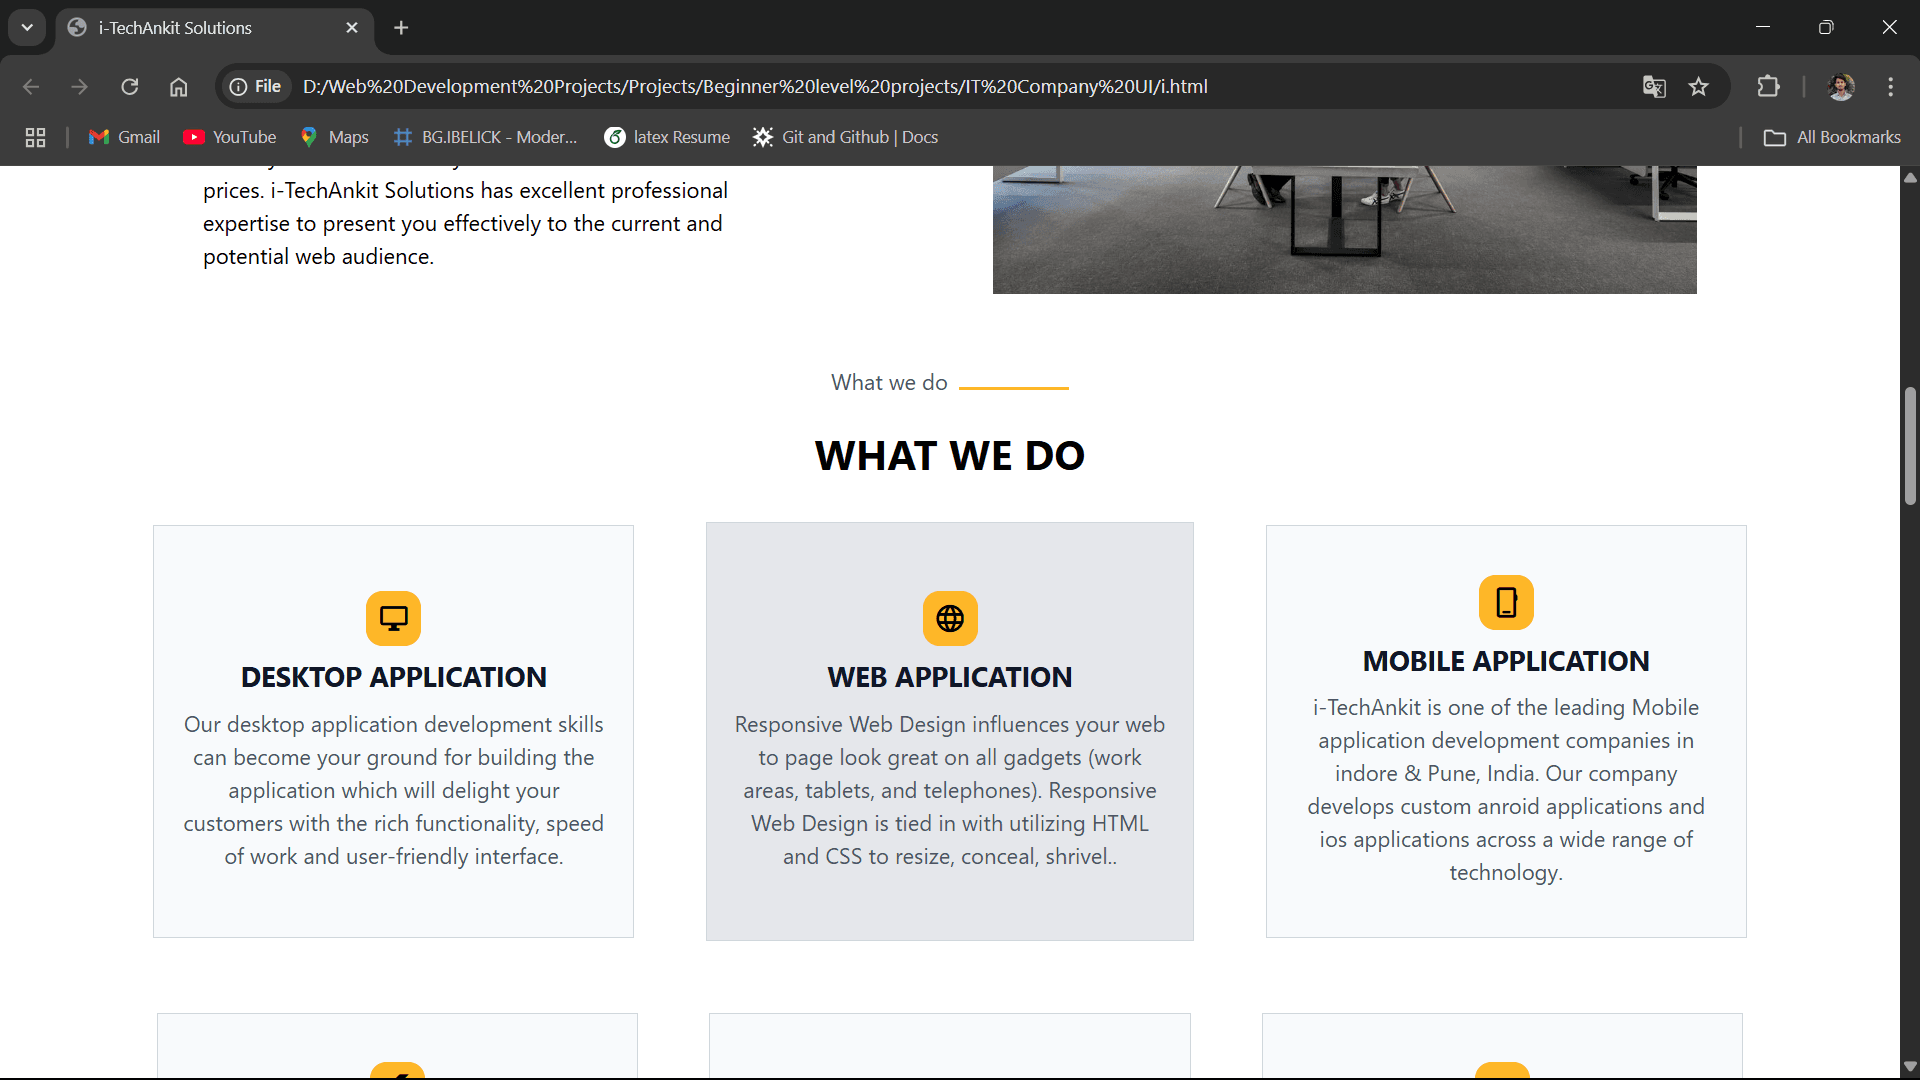This screenshot has height=1080, width=1920.
Task: Click the globe icon in Web Application card
Action: 950,618
